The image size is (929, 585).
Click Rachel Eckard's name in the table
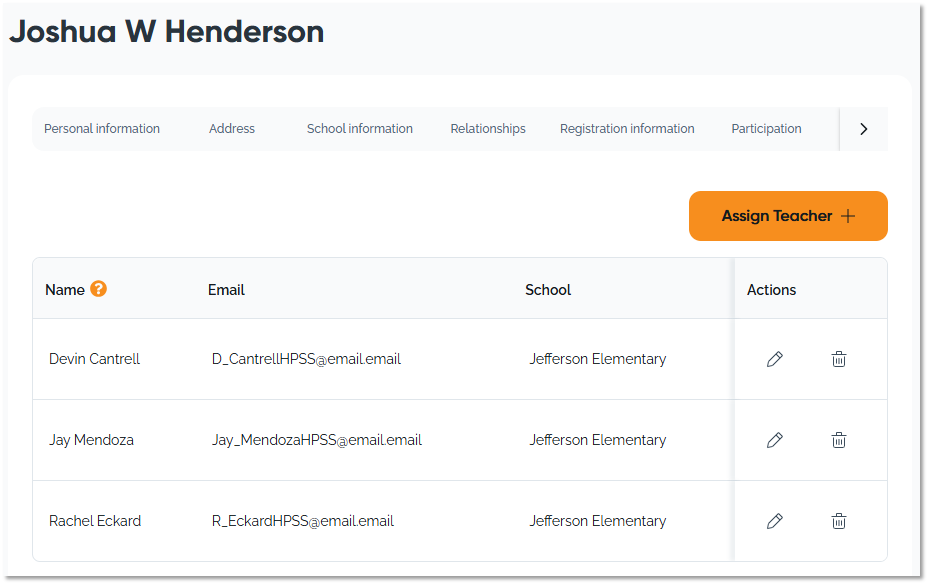[x=95, y=521]
